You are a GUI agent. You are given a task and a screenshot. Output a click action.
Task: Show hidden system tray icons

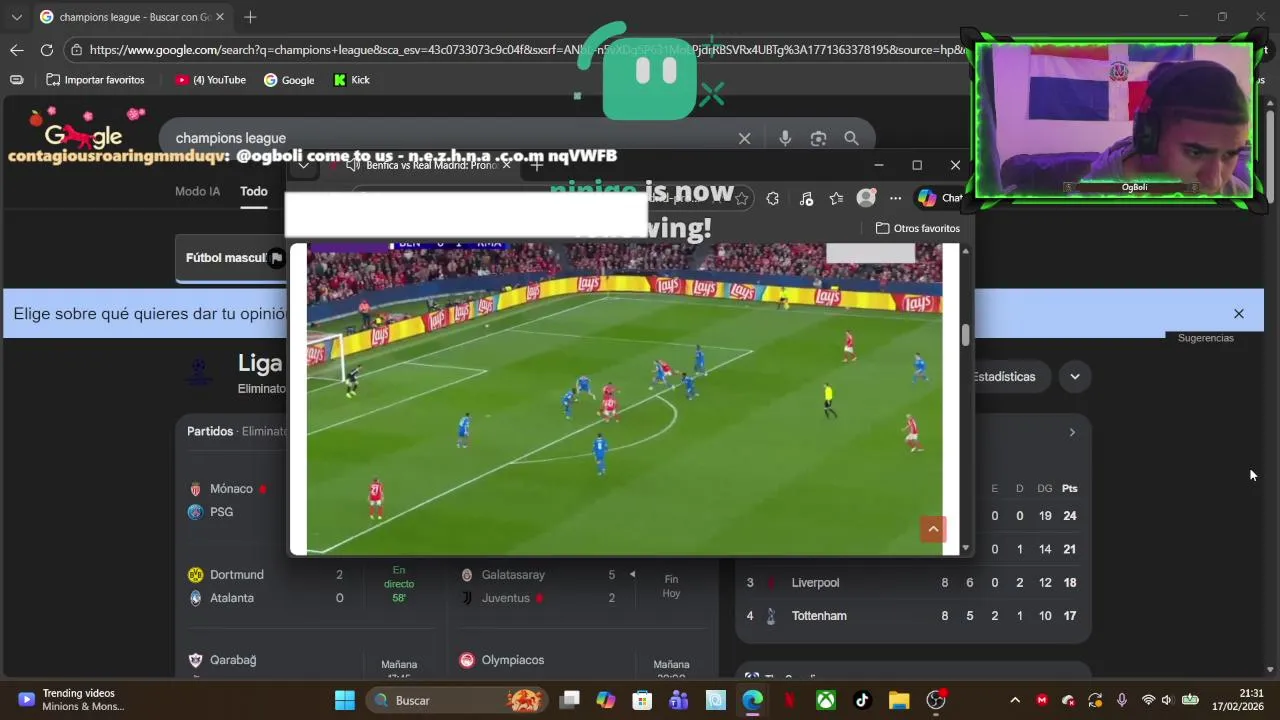[1015, 700]
